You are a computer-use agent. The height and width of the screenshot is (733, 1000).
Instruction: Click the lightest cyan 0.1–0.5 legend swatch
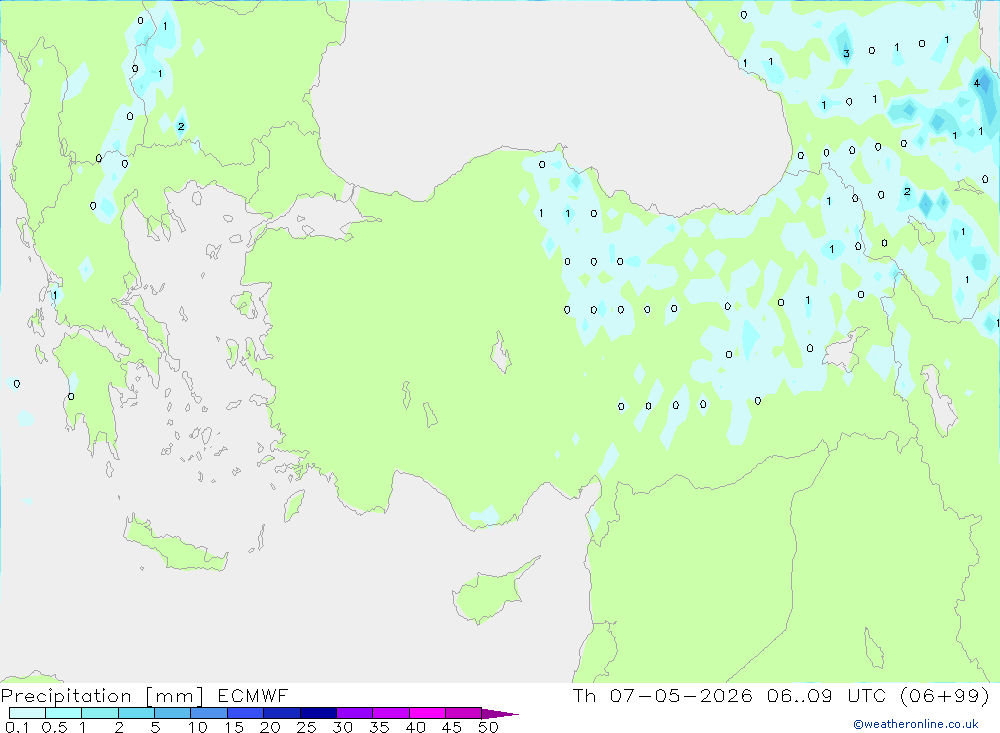click(27, 713)
